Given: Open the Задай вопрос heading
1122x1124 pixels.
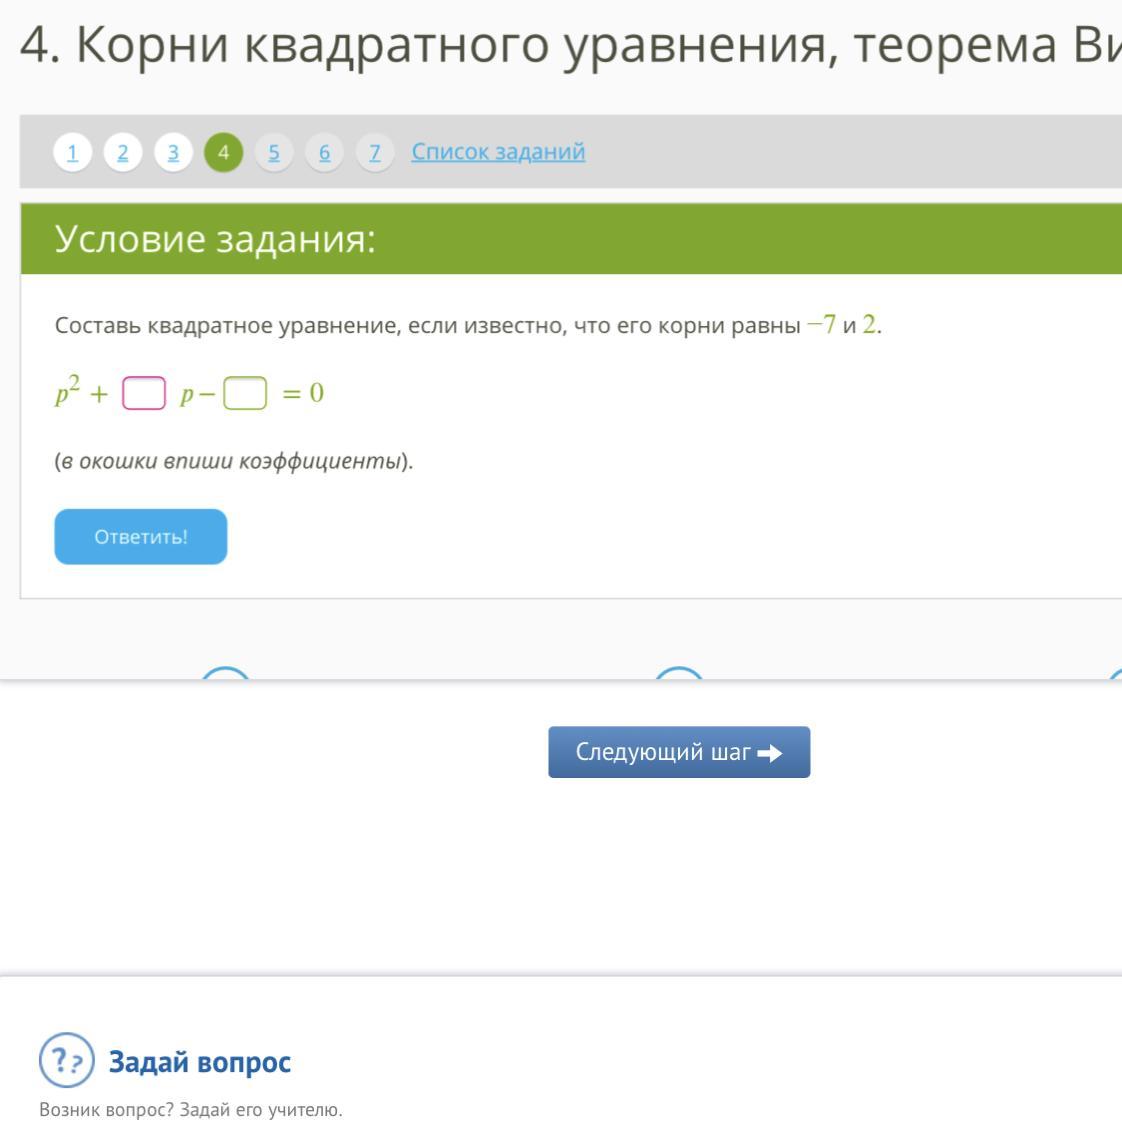Looking at the screenshot, I should [x=199, y=1062].
